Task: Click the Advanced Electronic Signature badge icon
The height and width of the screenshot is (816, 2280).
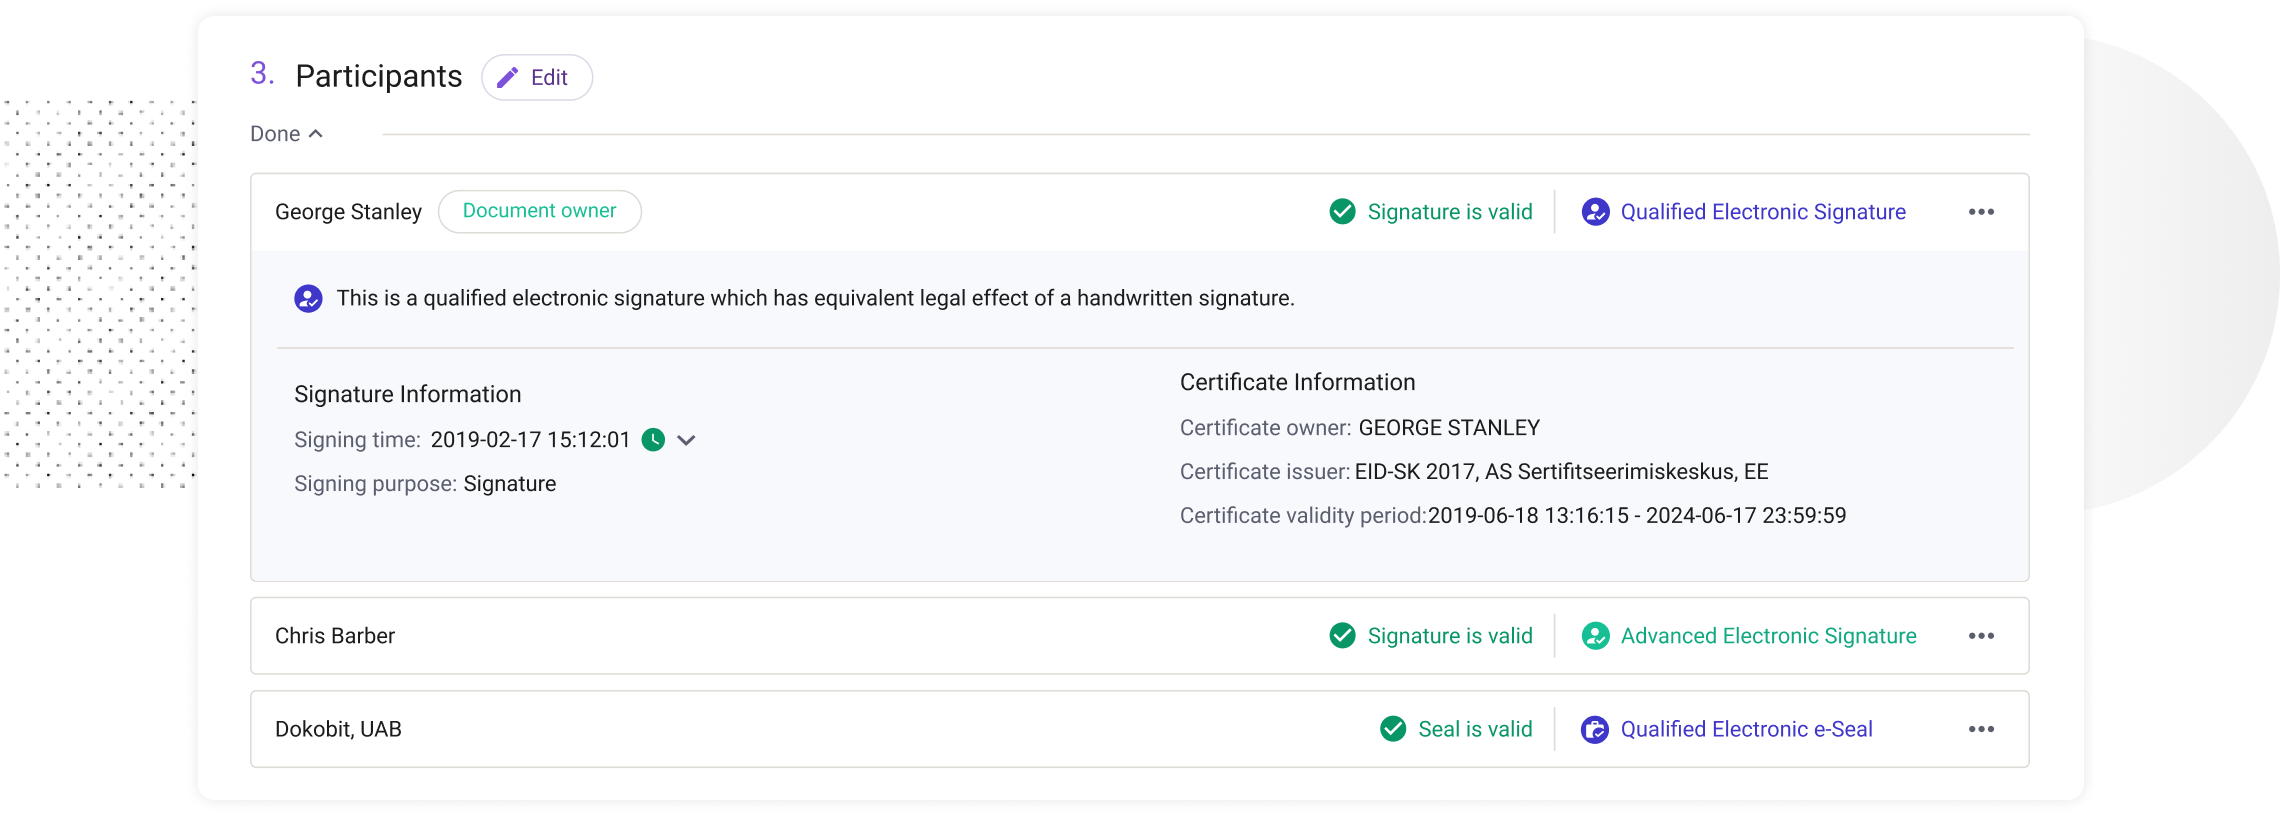Action: (1595, 636)
